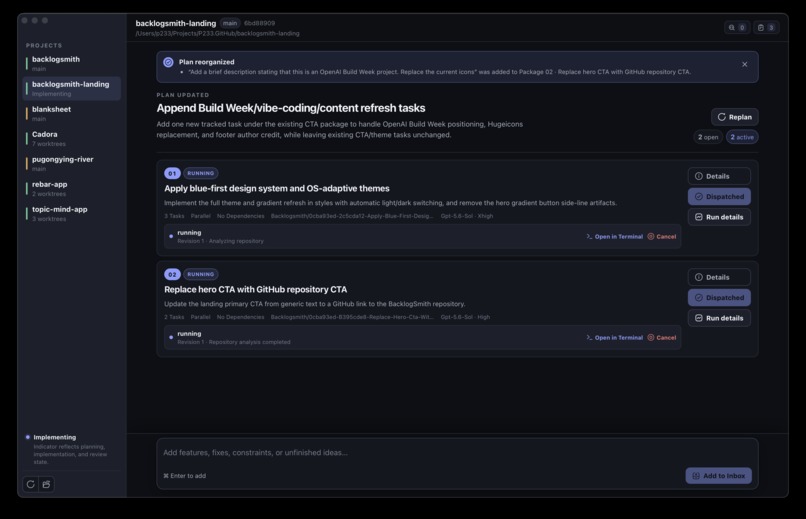Image resolution: width=806 pixels, height=519 pixels.
Task: Select the topic-mind-app project
Action: (72, 214)
